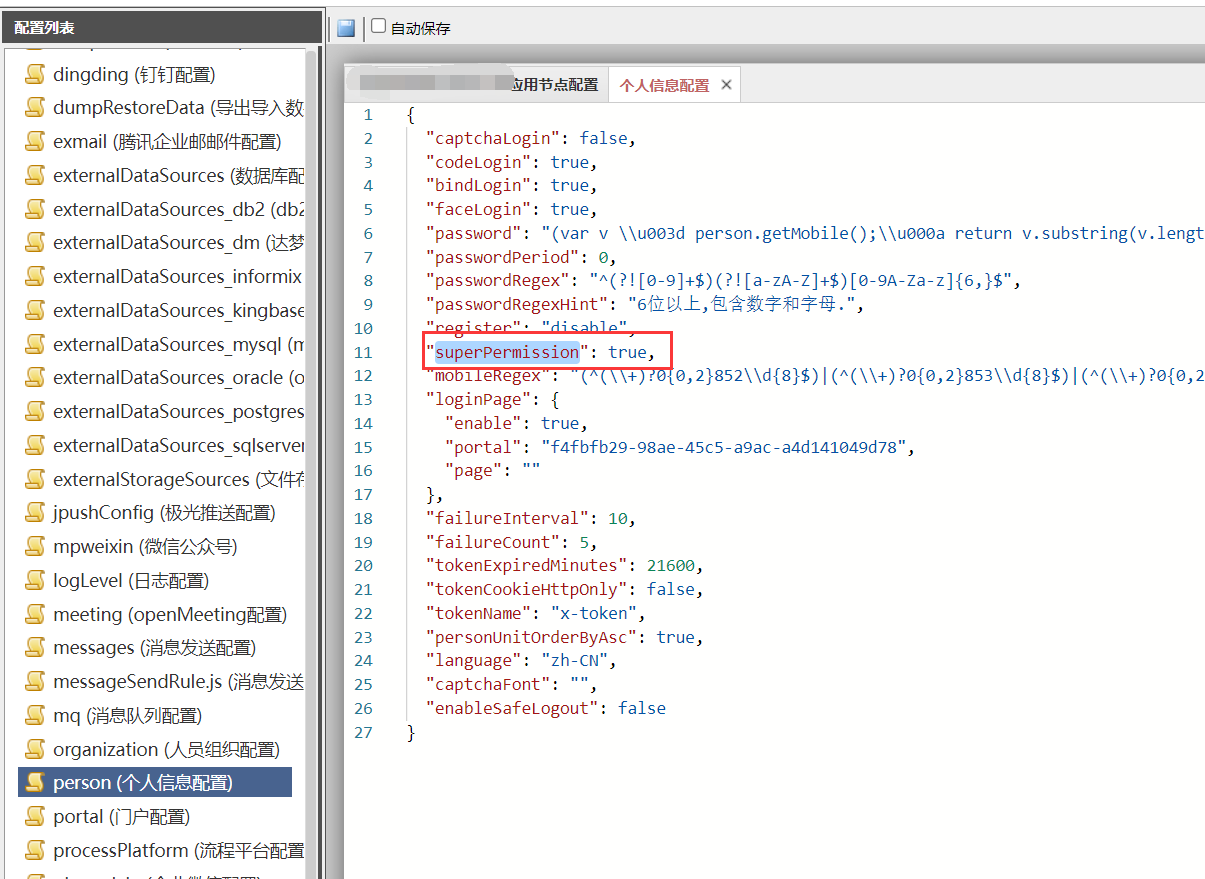Enable the 自动保存 checkbox
Image resolution: width=1205 pixels, height=879 pixels.
click(379, 27)
